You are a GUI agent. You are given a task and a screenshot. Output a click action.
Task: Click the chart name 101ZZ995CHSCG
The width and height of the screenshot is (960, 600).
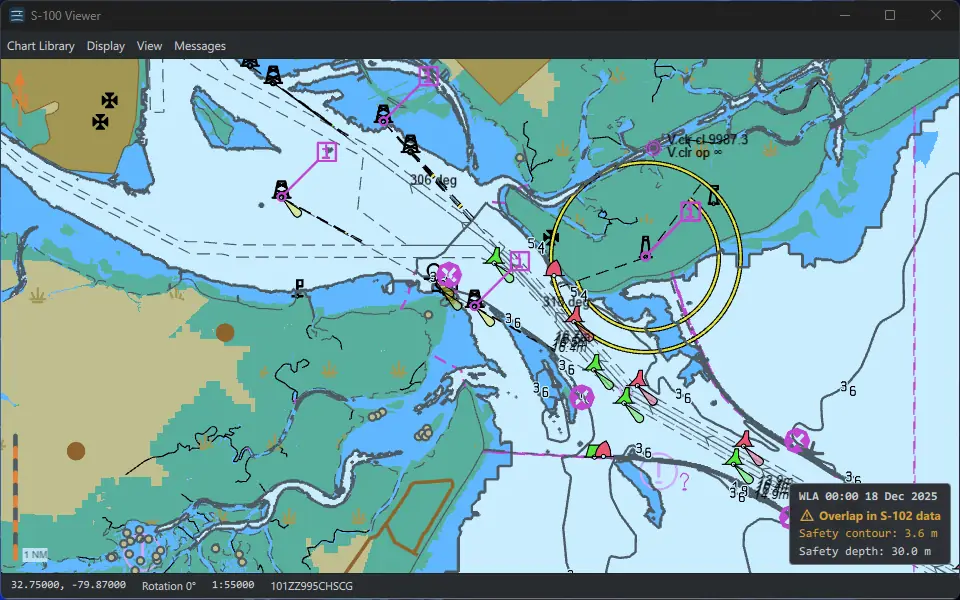coord(312,586)
